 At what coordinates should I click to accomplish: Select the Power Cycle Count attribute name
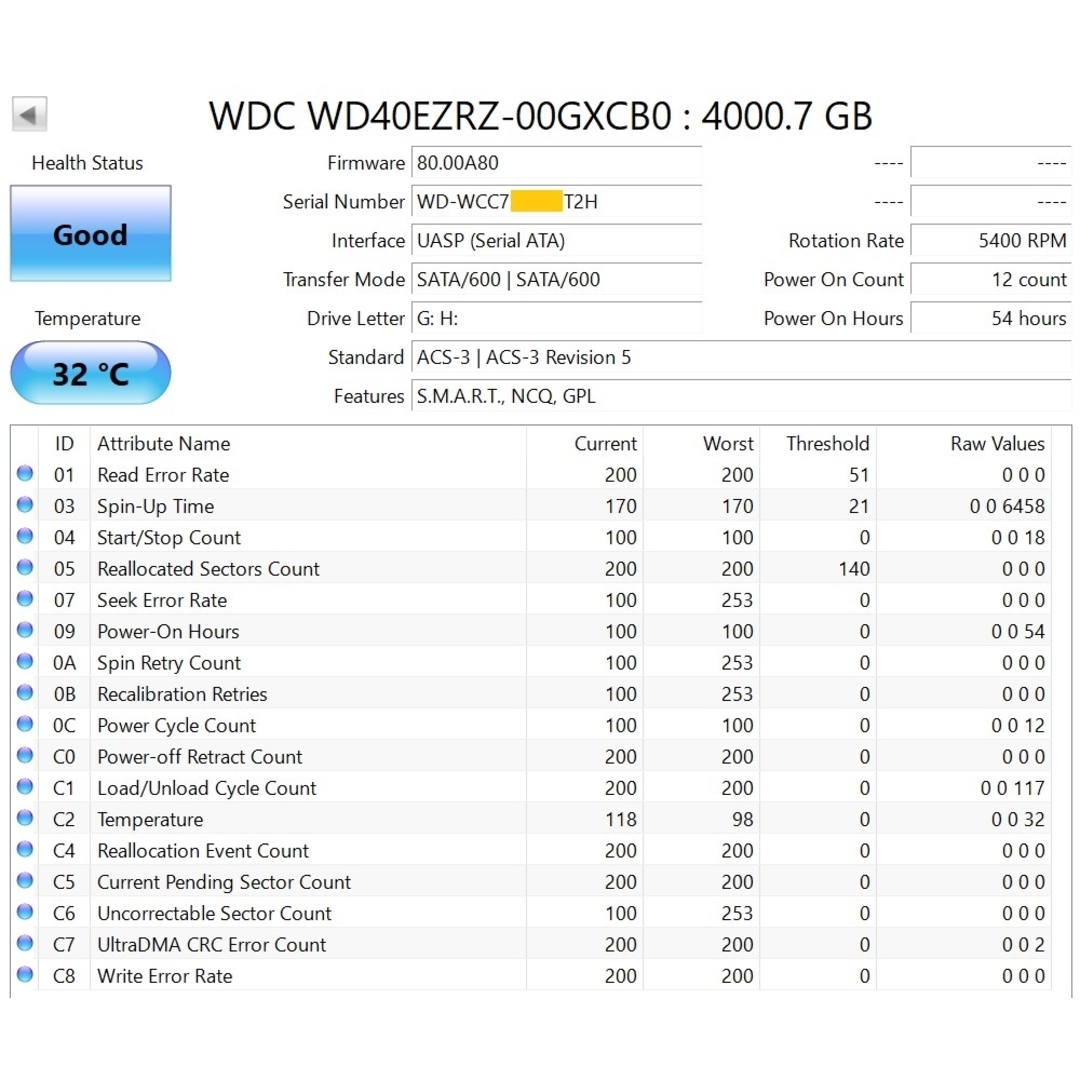tap(177, 725)
